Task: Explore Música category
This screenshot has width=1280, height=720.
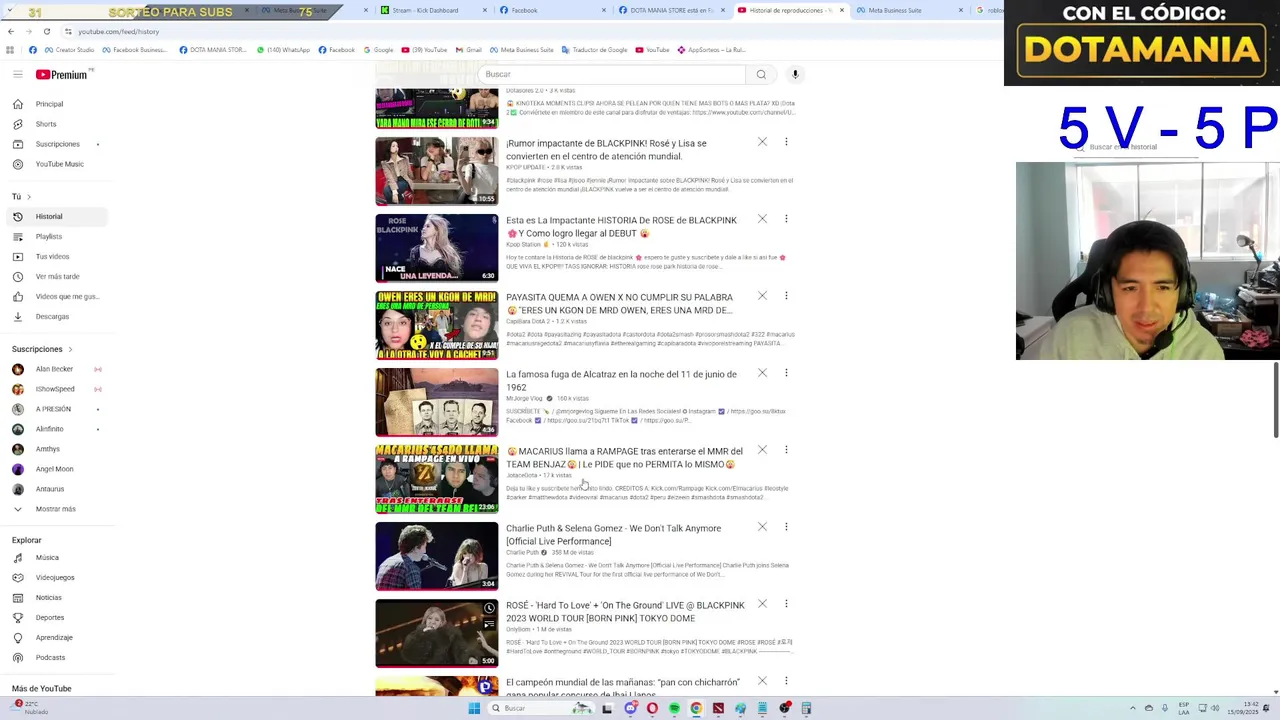Action: point(47,557)
